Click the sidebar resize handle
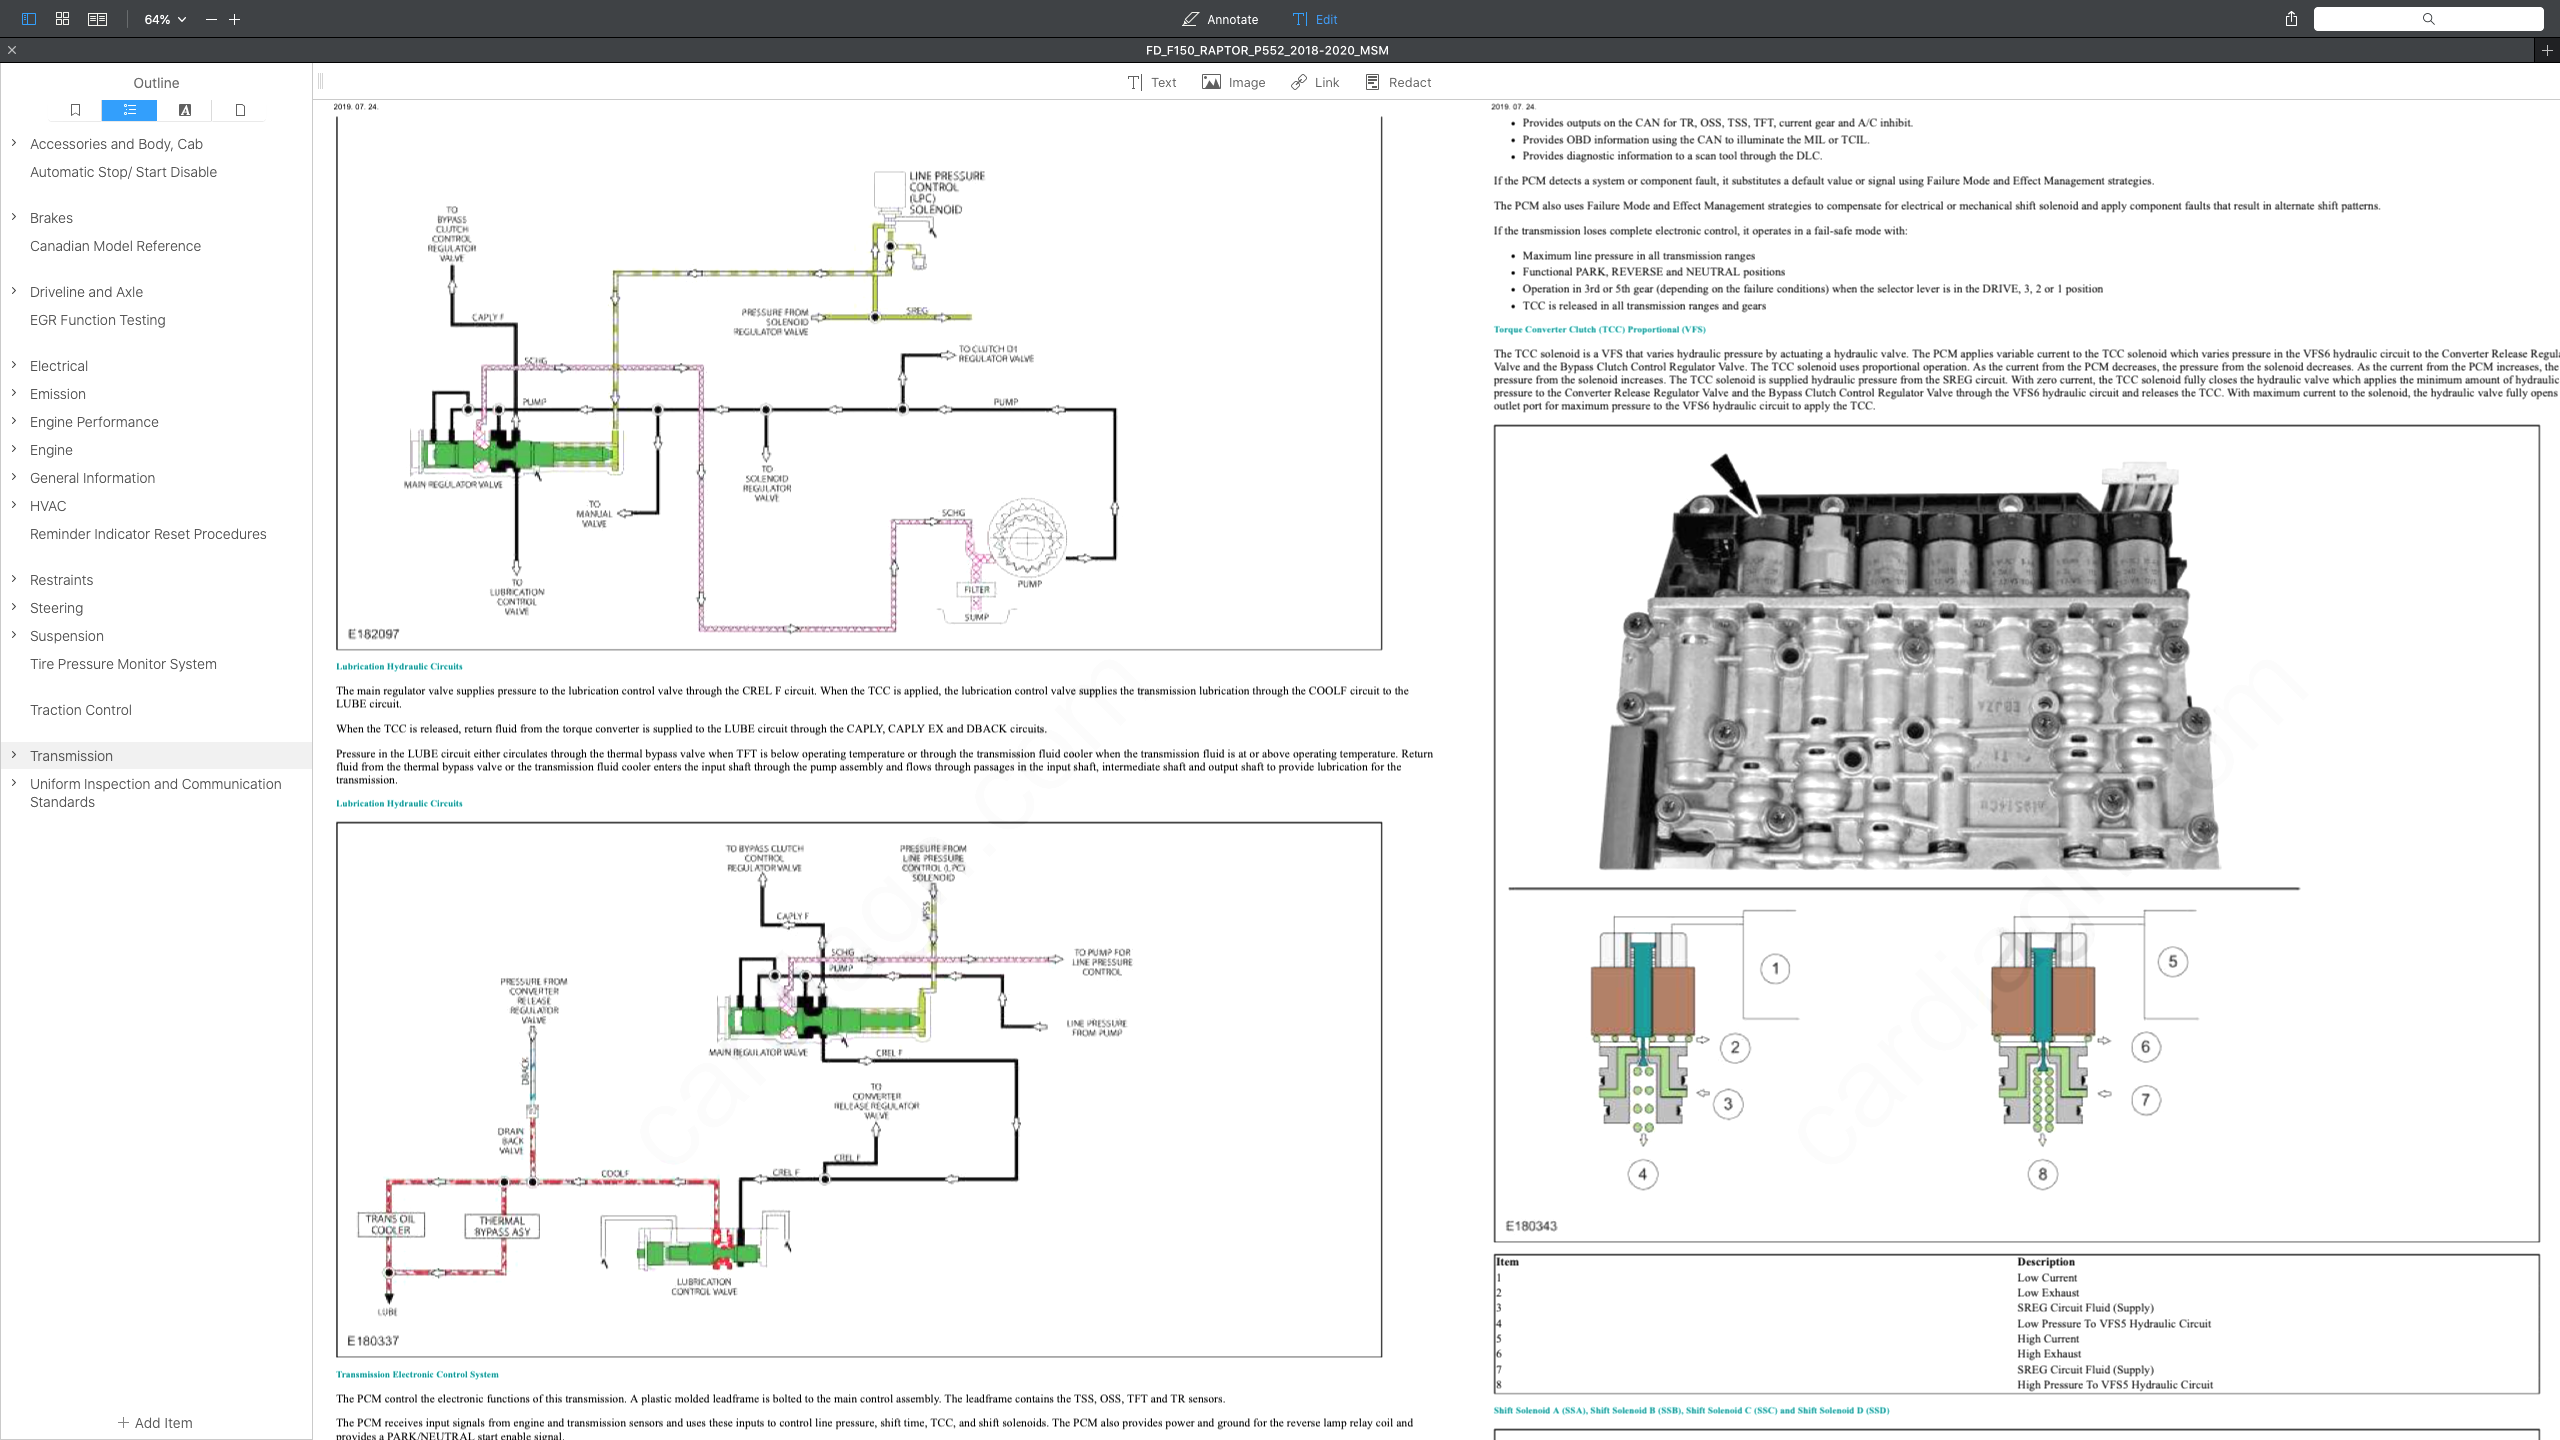Image resolution: width=2560 pixels, height=1440 pixels. 320,82
